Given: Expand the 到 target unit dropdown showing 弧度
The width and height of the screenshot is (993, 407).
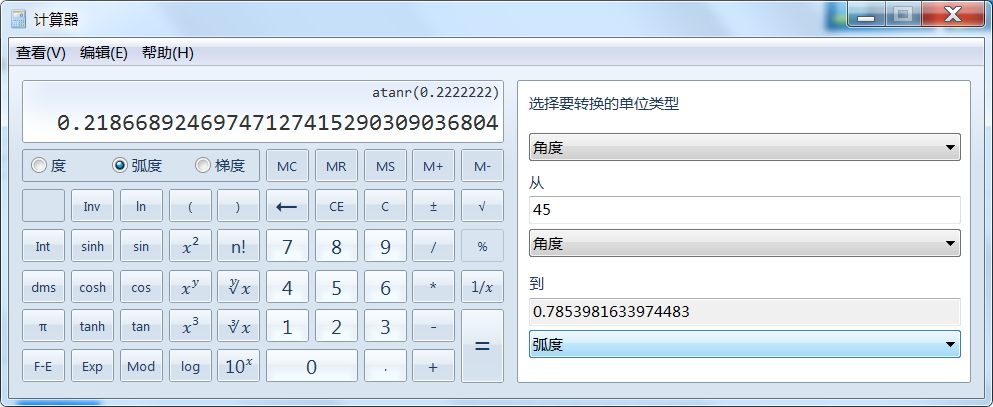Looking at the screenshot, I should point(744,344).
